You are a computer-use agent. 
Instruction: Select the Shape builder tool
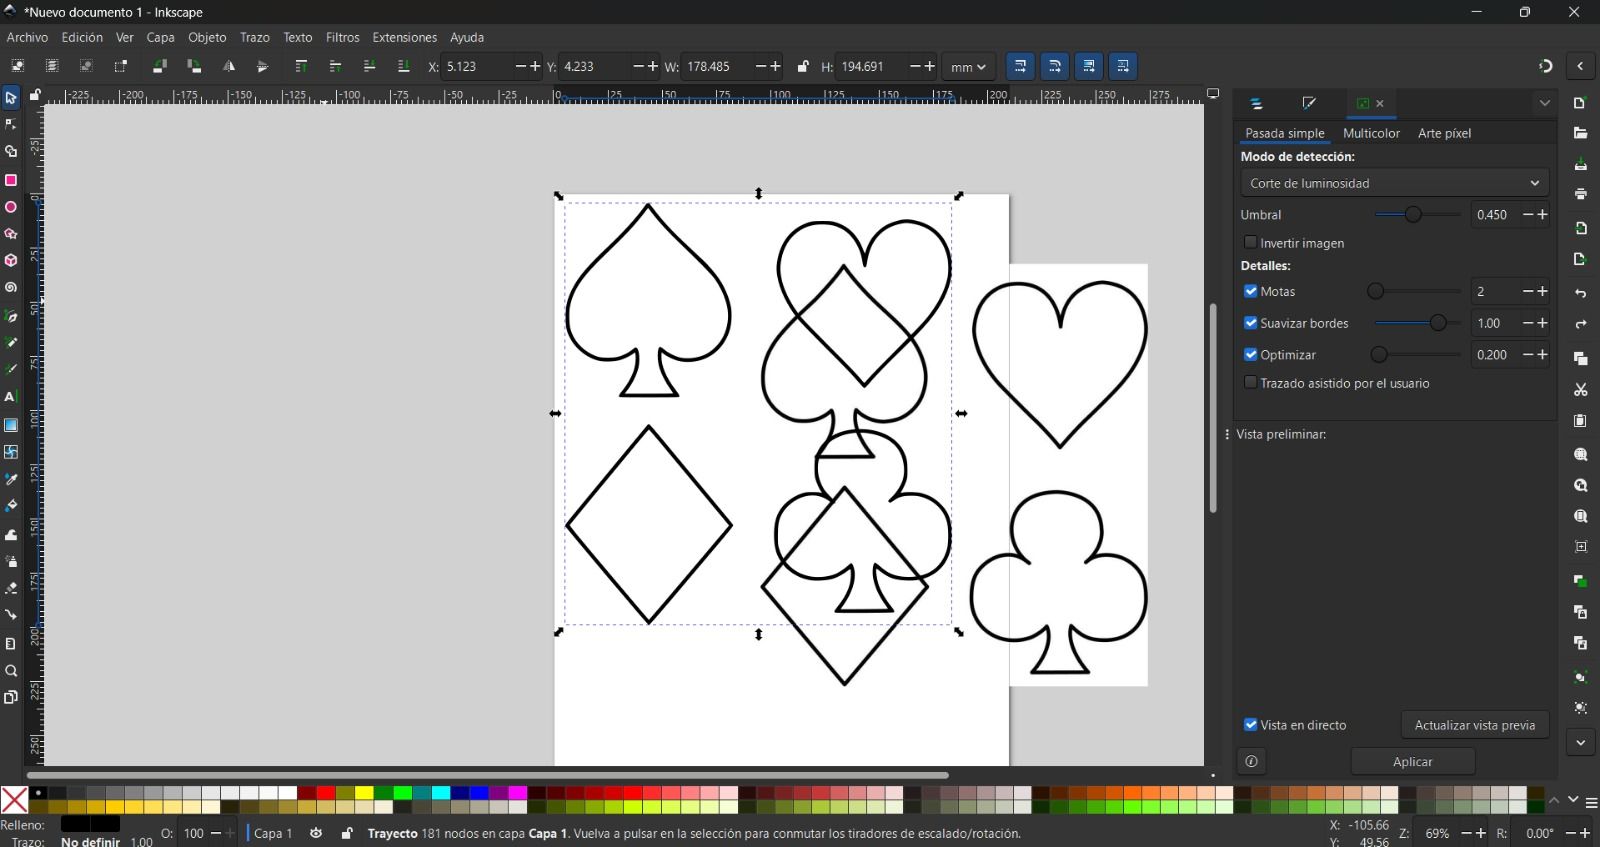[11, 152]
